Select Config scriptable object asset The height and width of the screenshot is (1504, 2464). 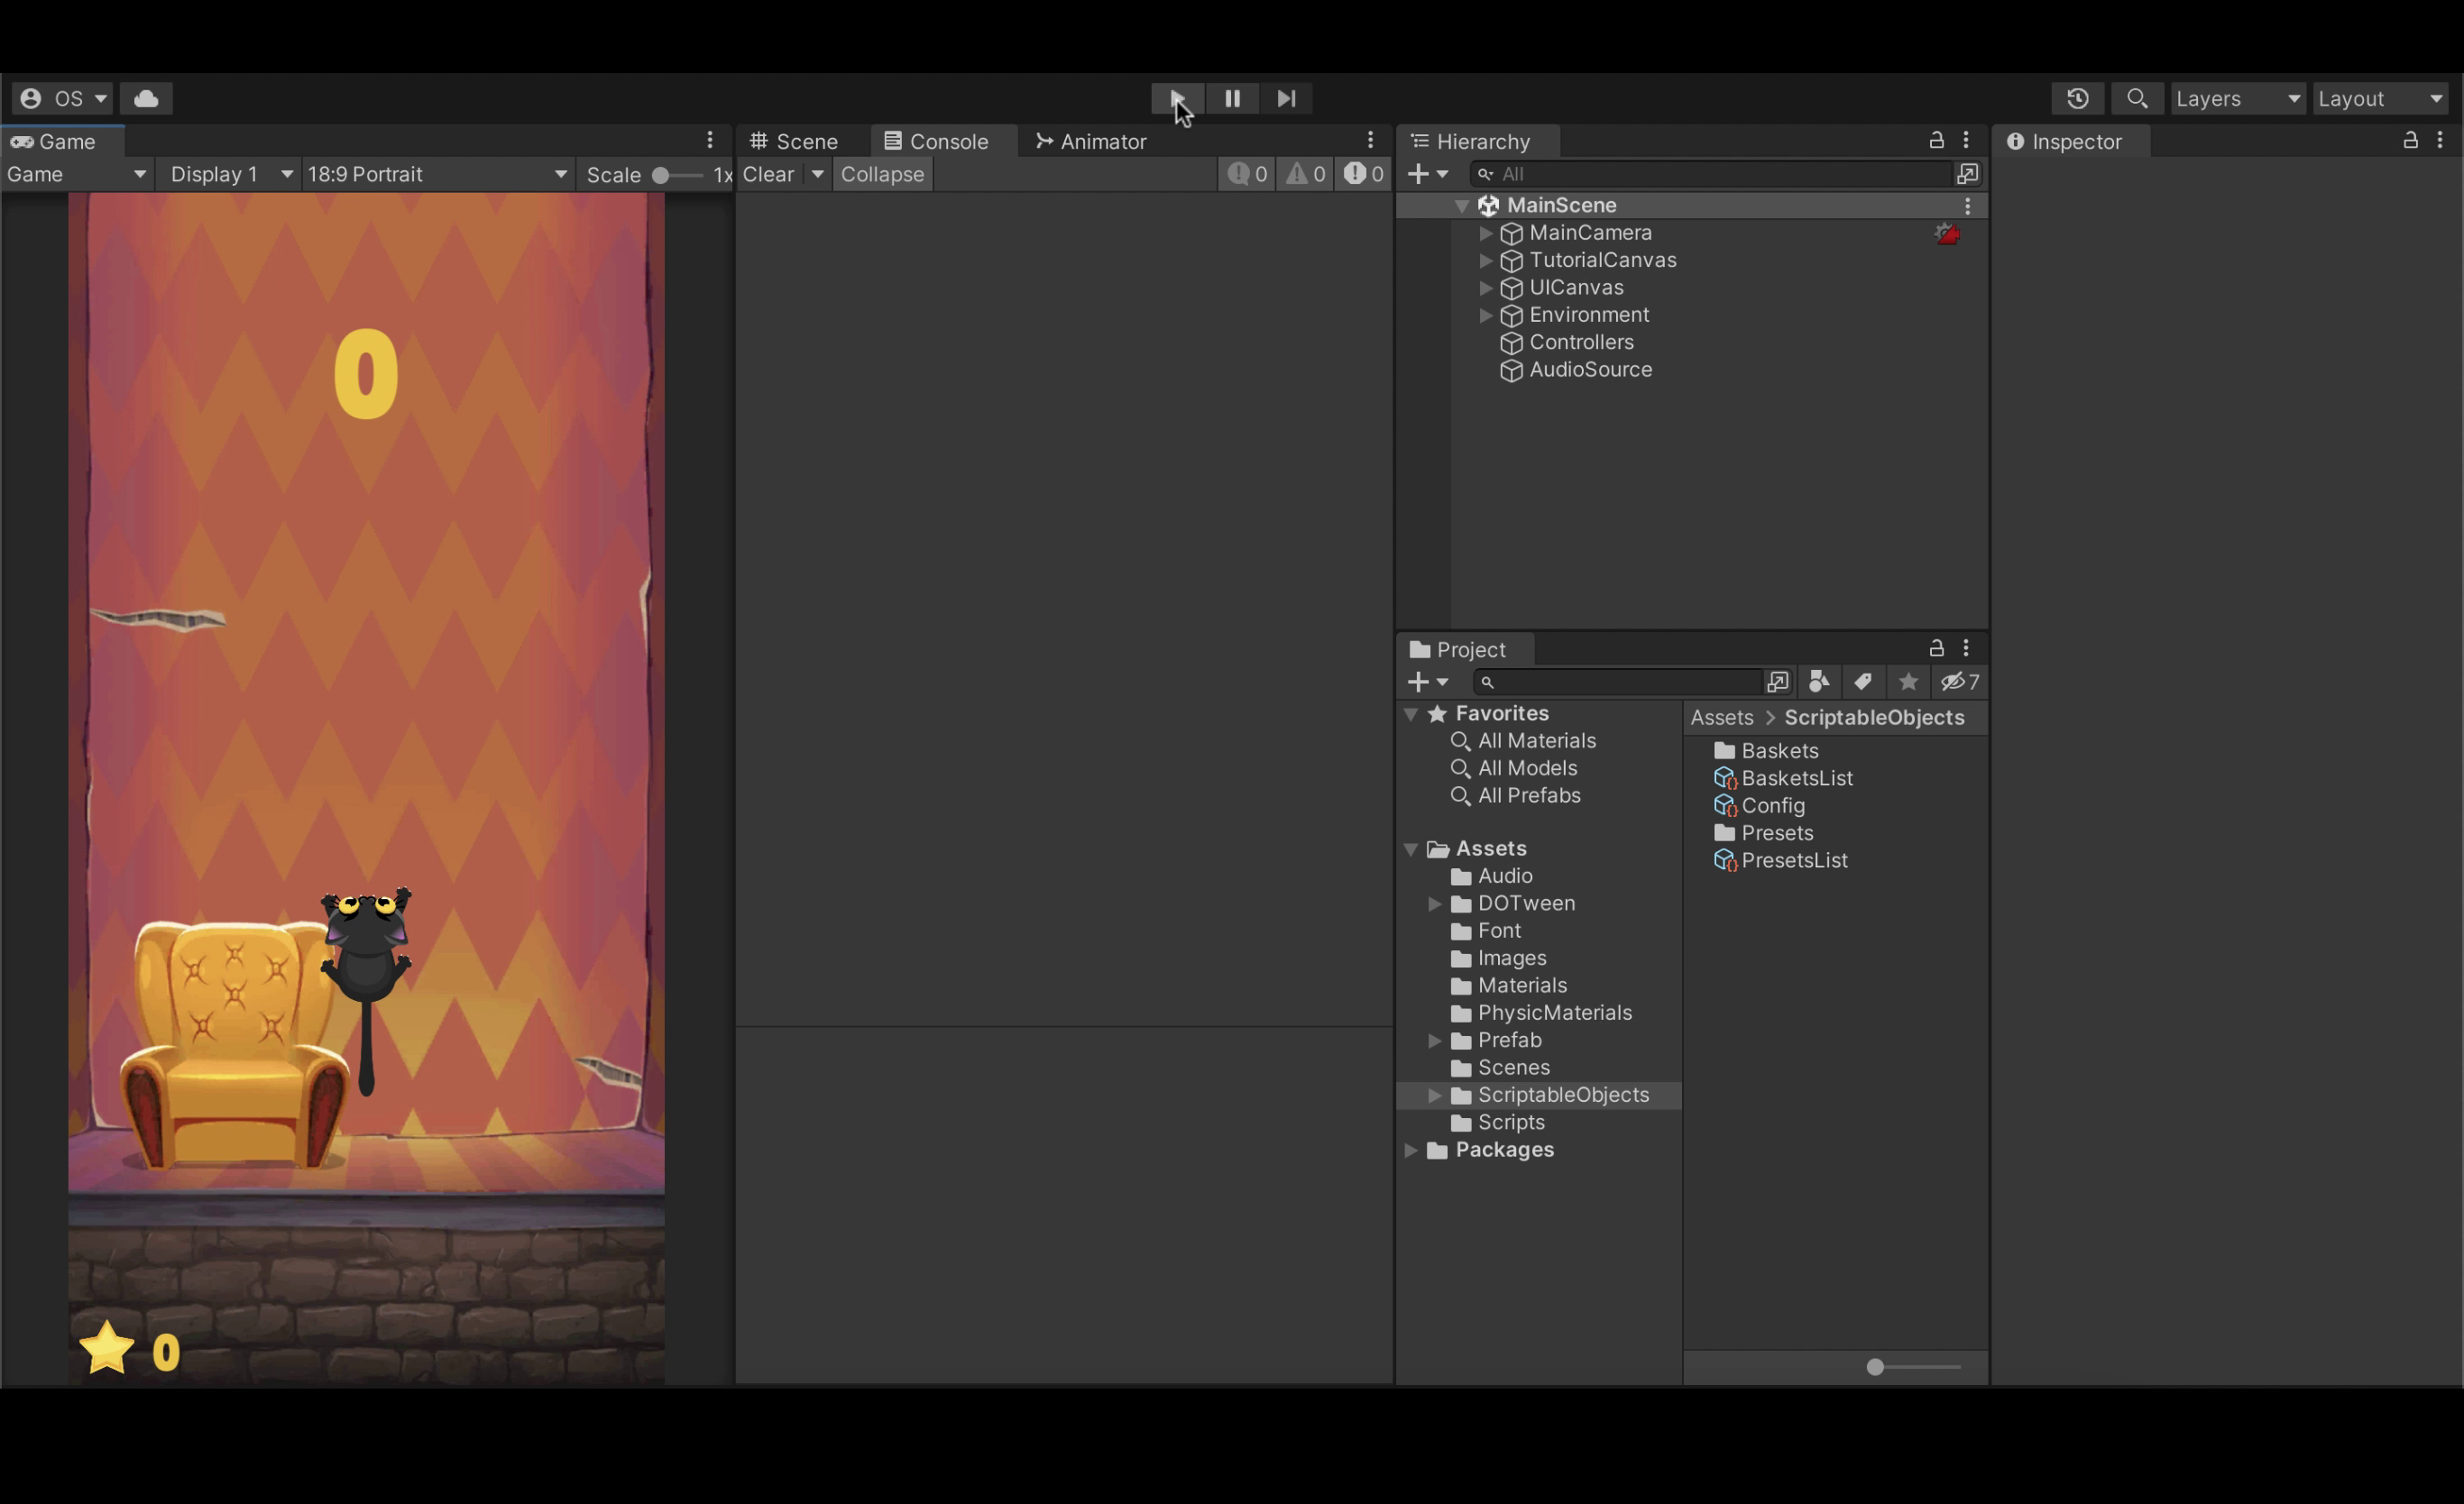pos(1770,804)
